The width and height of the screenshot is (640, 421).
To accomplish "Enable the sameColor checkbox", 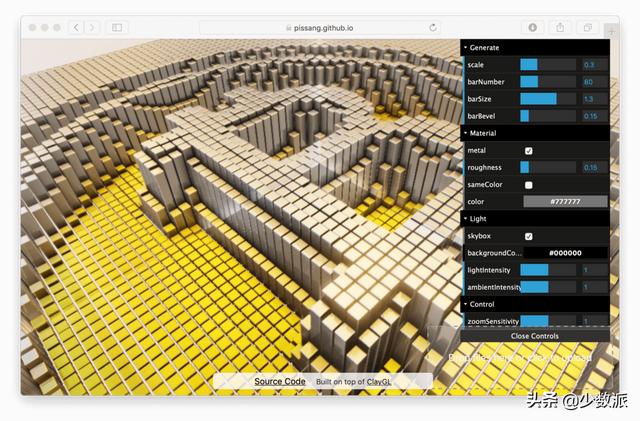I will click(529, 185).
